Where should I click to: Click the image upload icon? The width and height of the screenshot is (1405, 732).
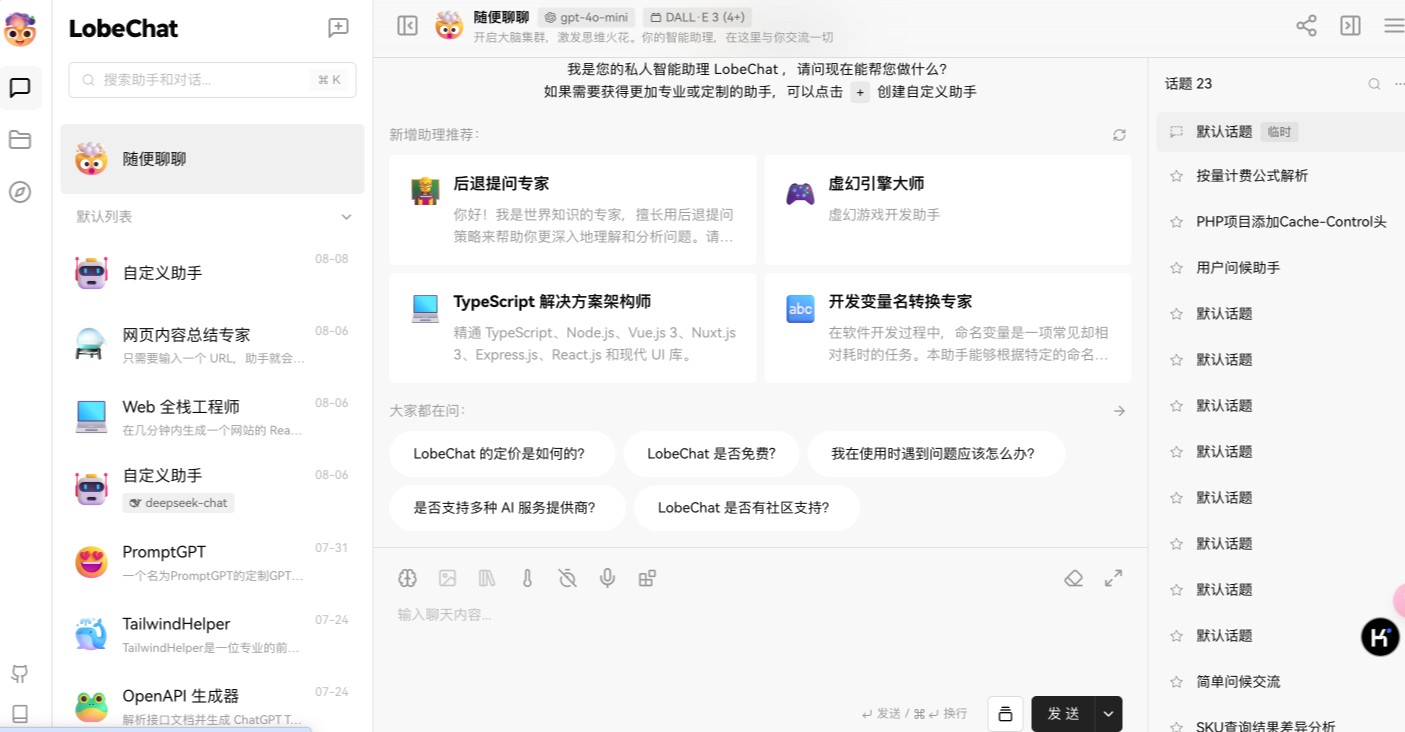(447, 578)
